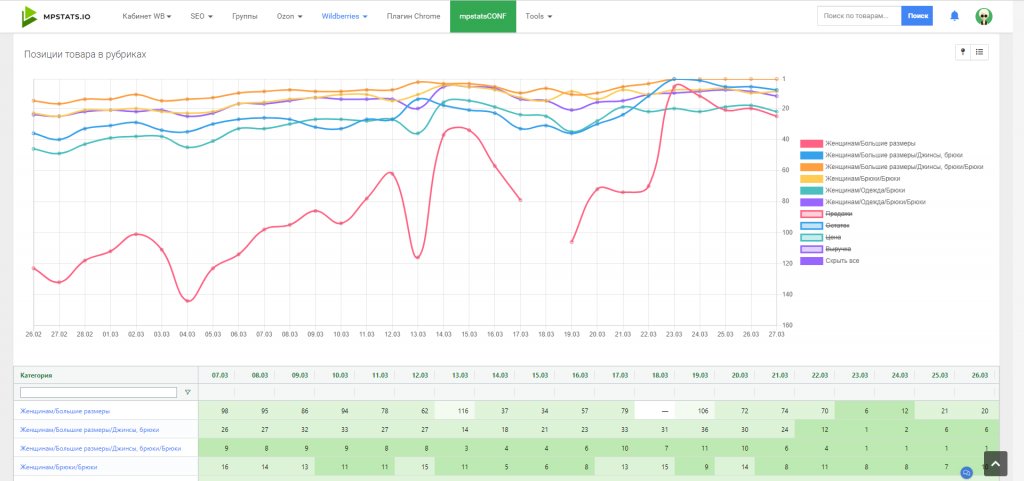Click the filter funnel icon in the category column
The height and width of the screenshot is (481, 1024).
[x=187, y=392]
